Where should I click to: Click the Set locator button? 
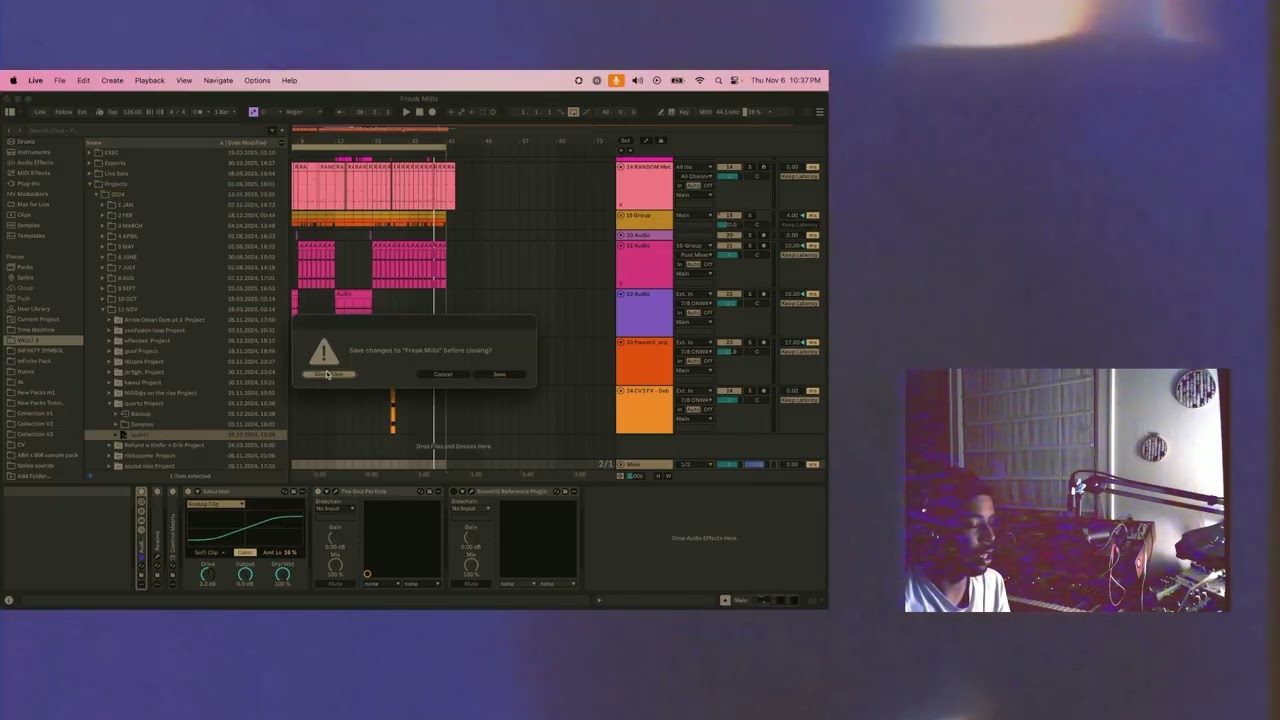tap(625, 141)
